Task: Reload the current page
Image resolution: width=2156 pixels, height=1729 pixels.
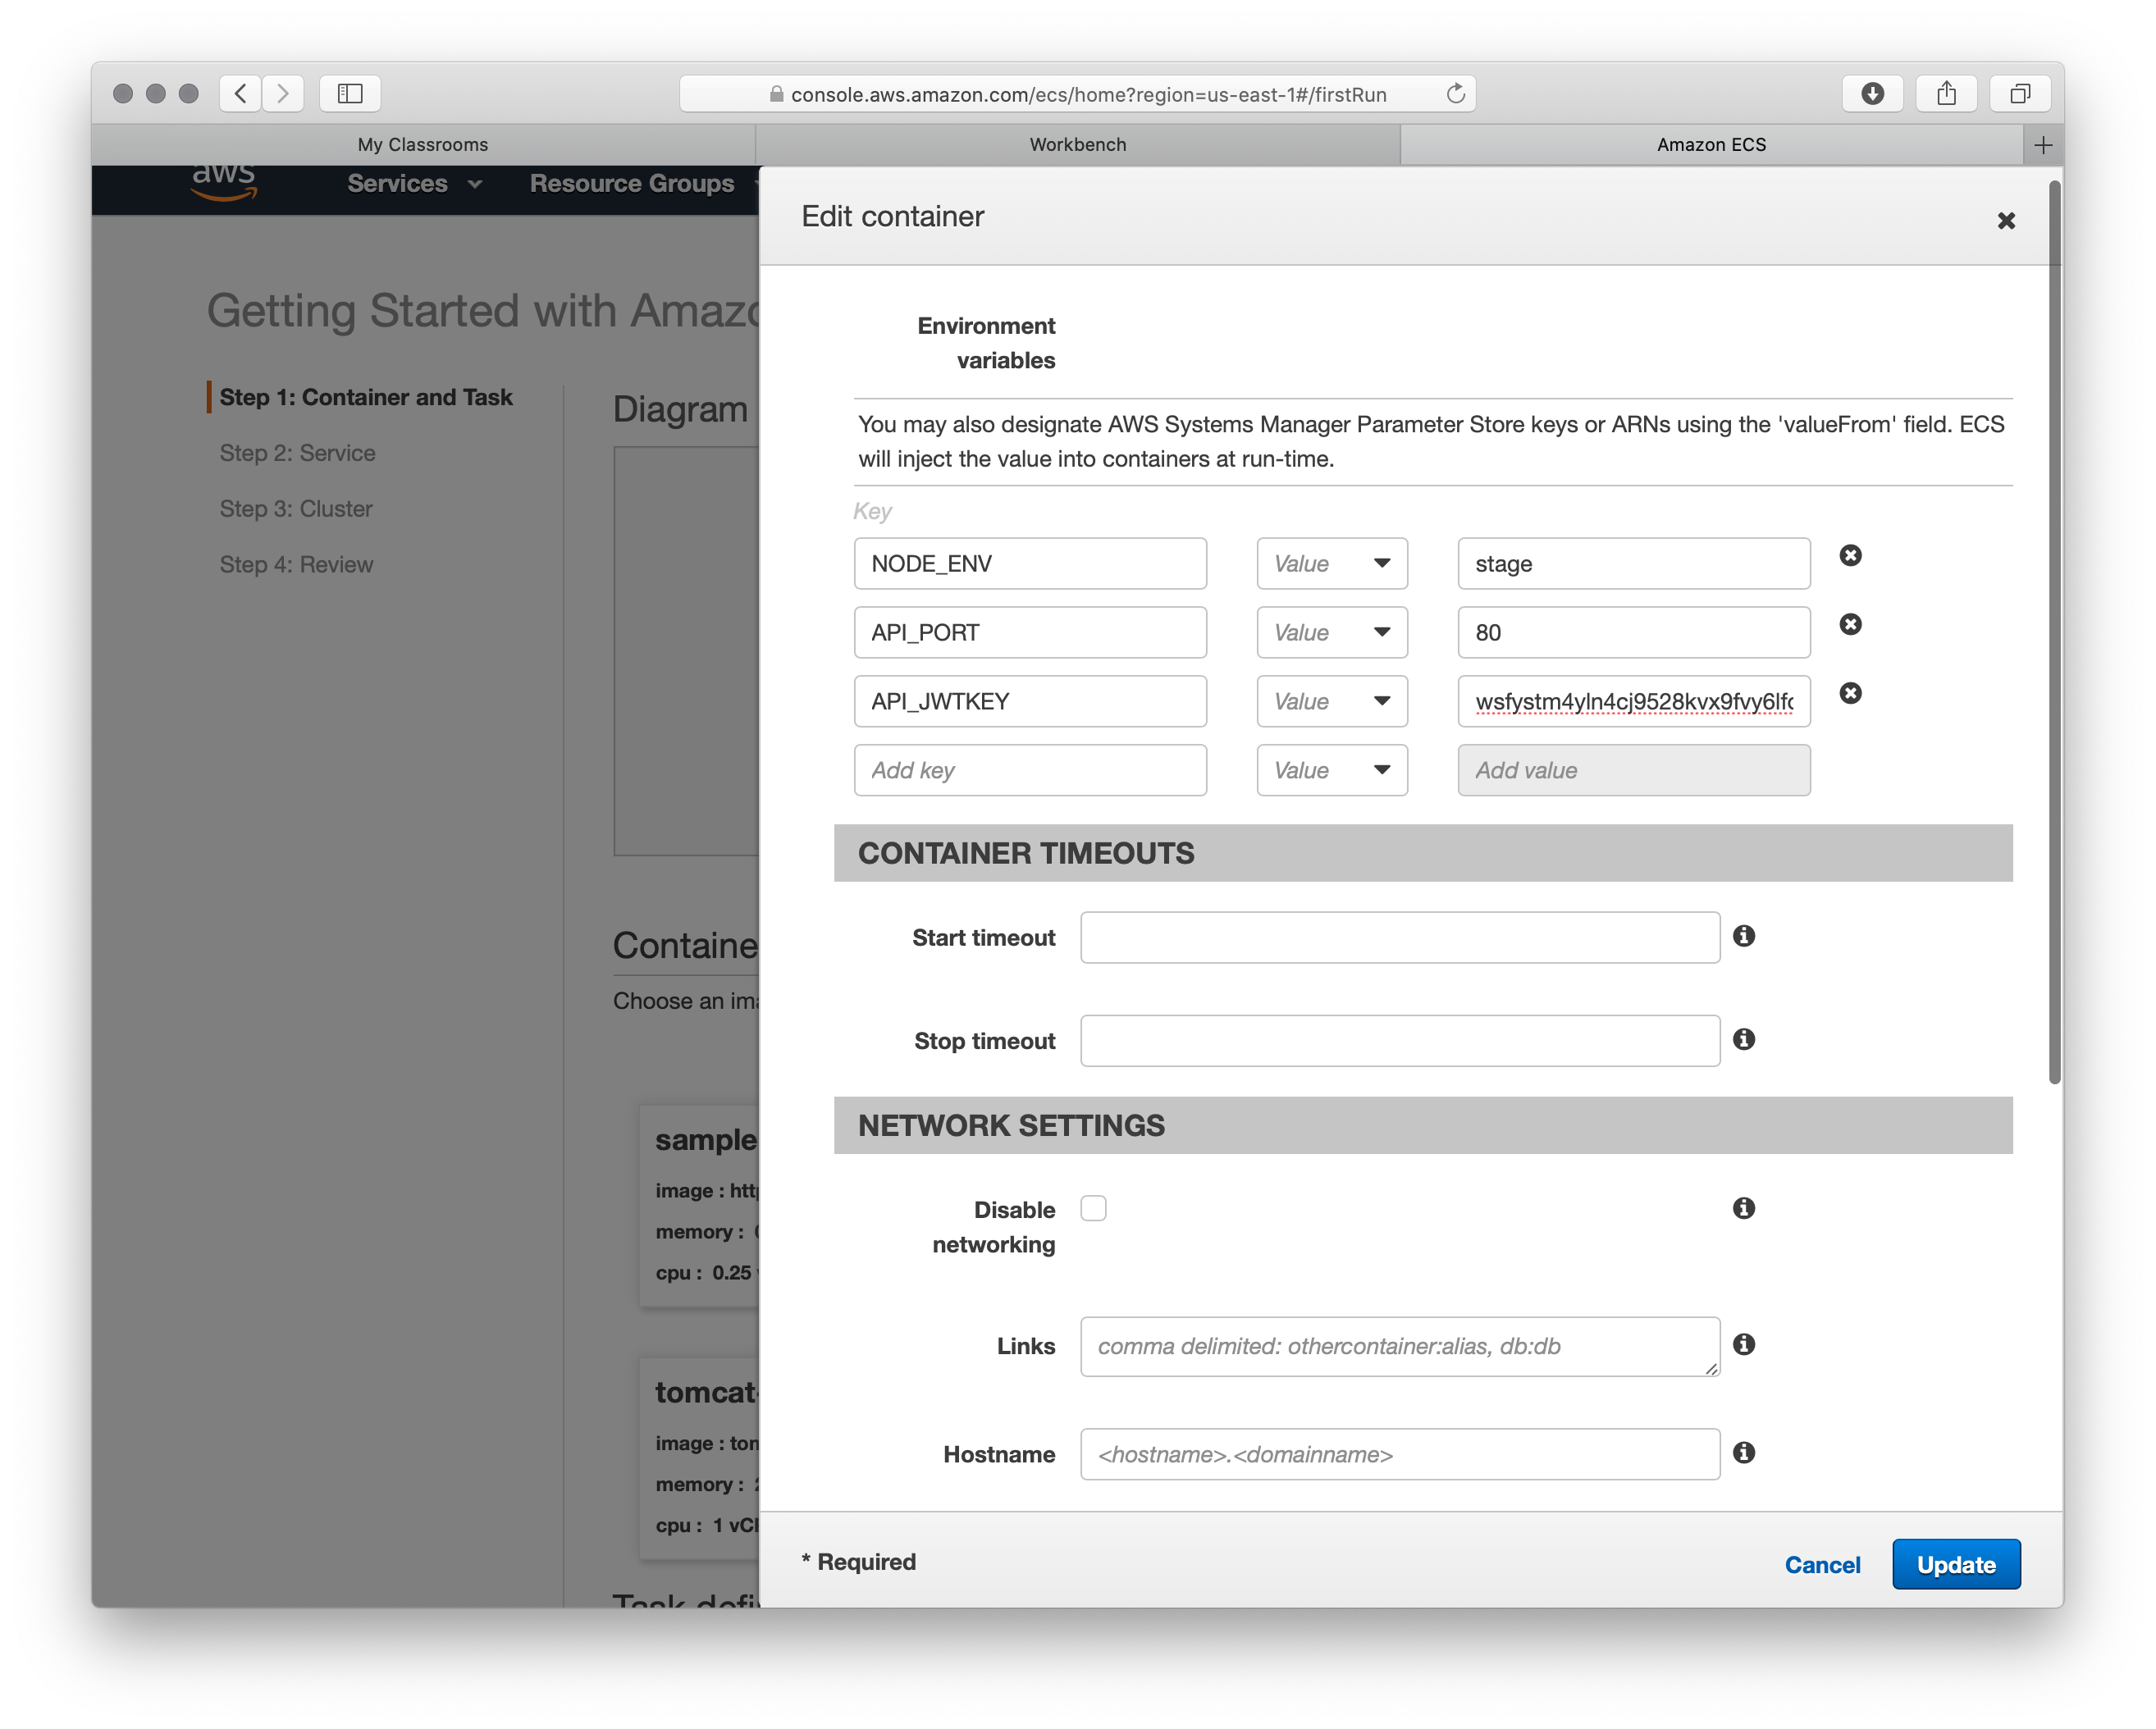Action: point(1455,93)
